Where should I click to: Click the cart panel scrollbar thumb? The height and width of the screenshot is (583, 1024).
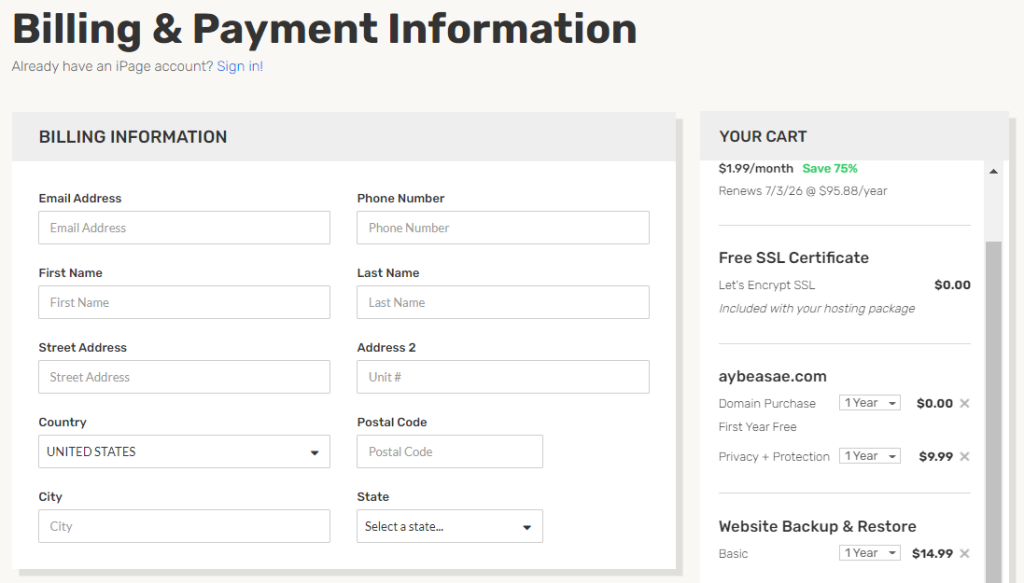pyautogui.click(x=993, y=411)
